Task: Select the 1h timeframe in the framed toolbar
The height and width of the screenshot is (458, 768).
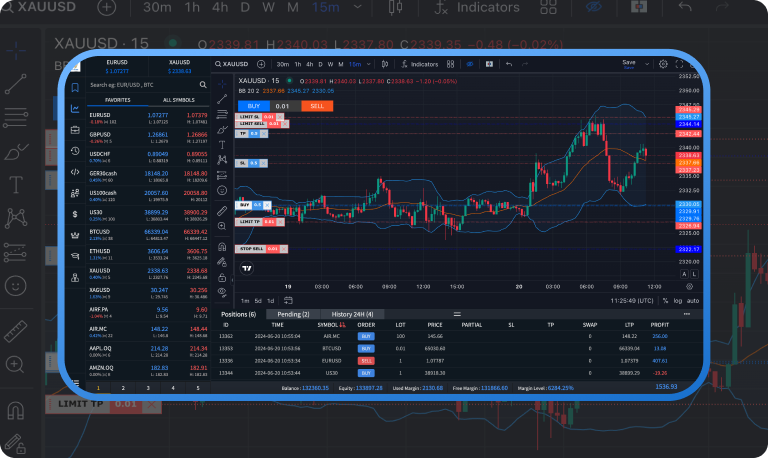Action: pyautogui.click(x=298, y=64)
